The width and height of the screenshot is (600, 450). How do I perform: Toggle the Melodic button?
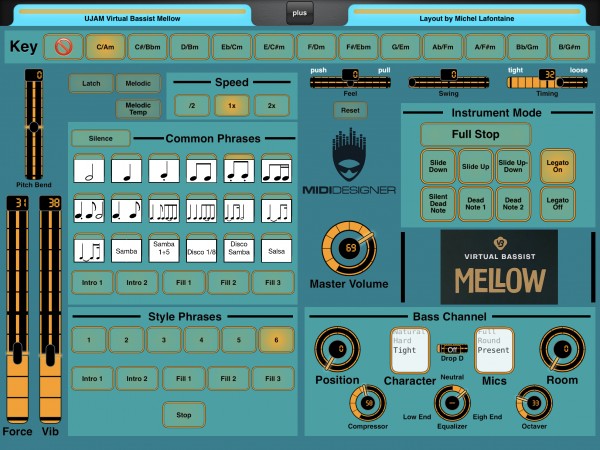138,83
